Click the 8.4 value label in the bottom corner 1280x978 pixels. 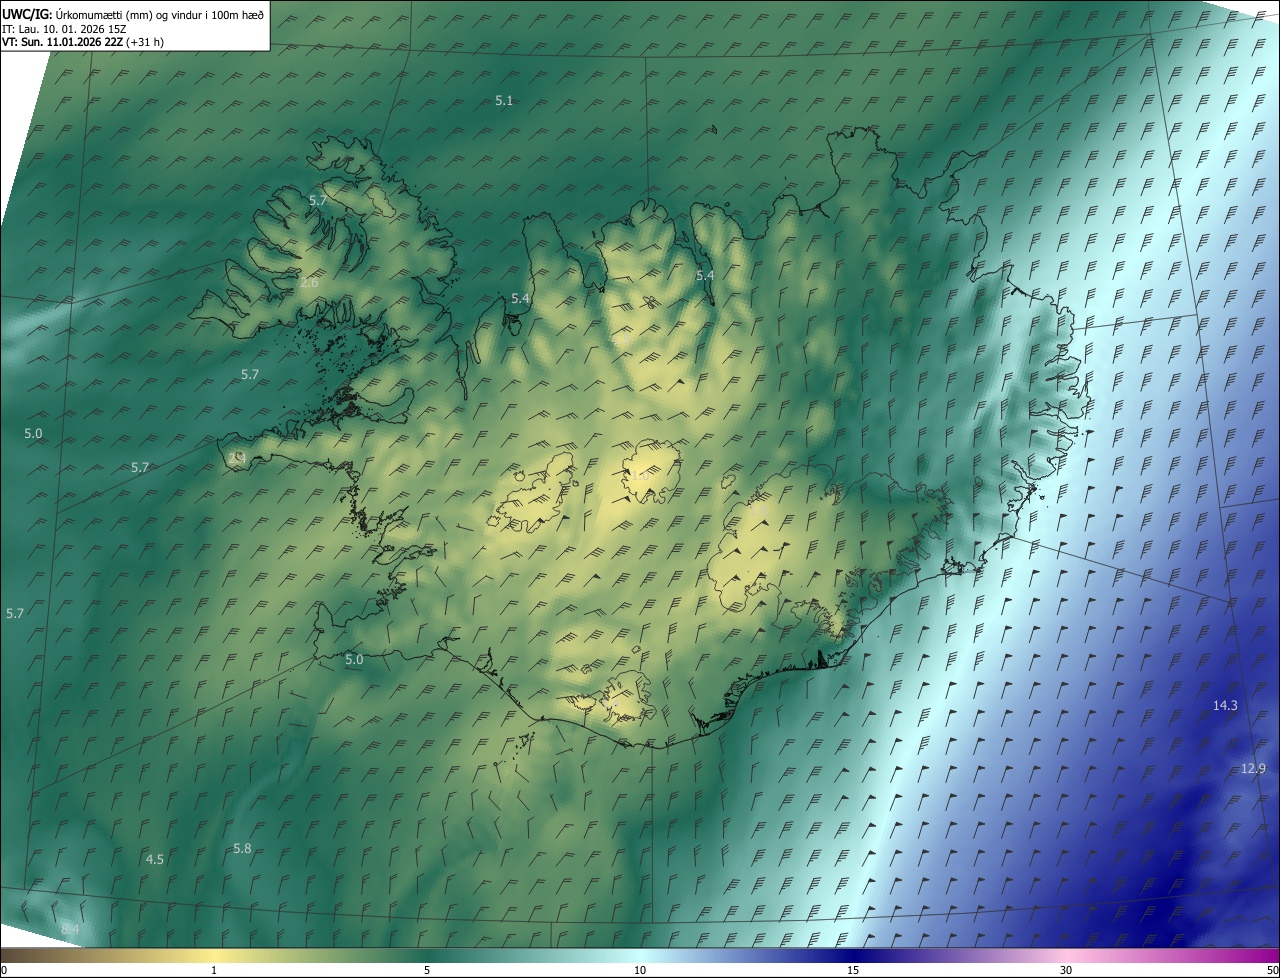(70, 930)
